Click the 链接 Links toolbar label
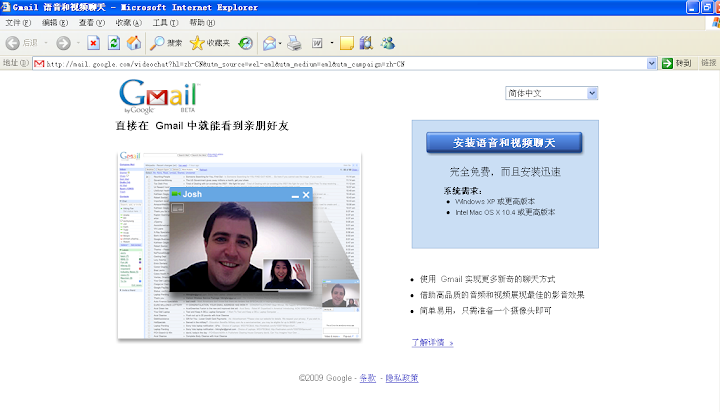 pyautogui.click(x=709, y=63)
